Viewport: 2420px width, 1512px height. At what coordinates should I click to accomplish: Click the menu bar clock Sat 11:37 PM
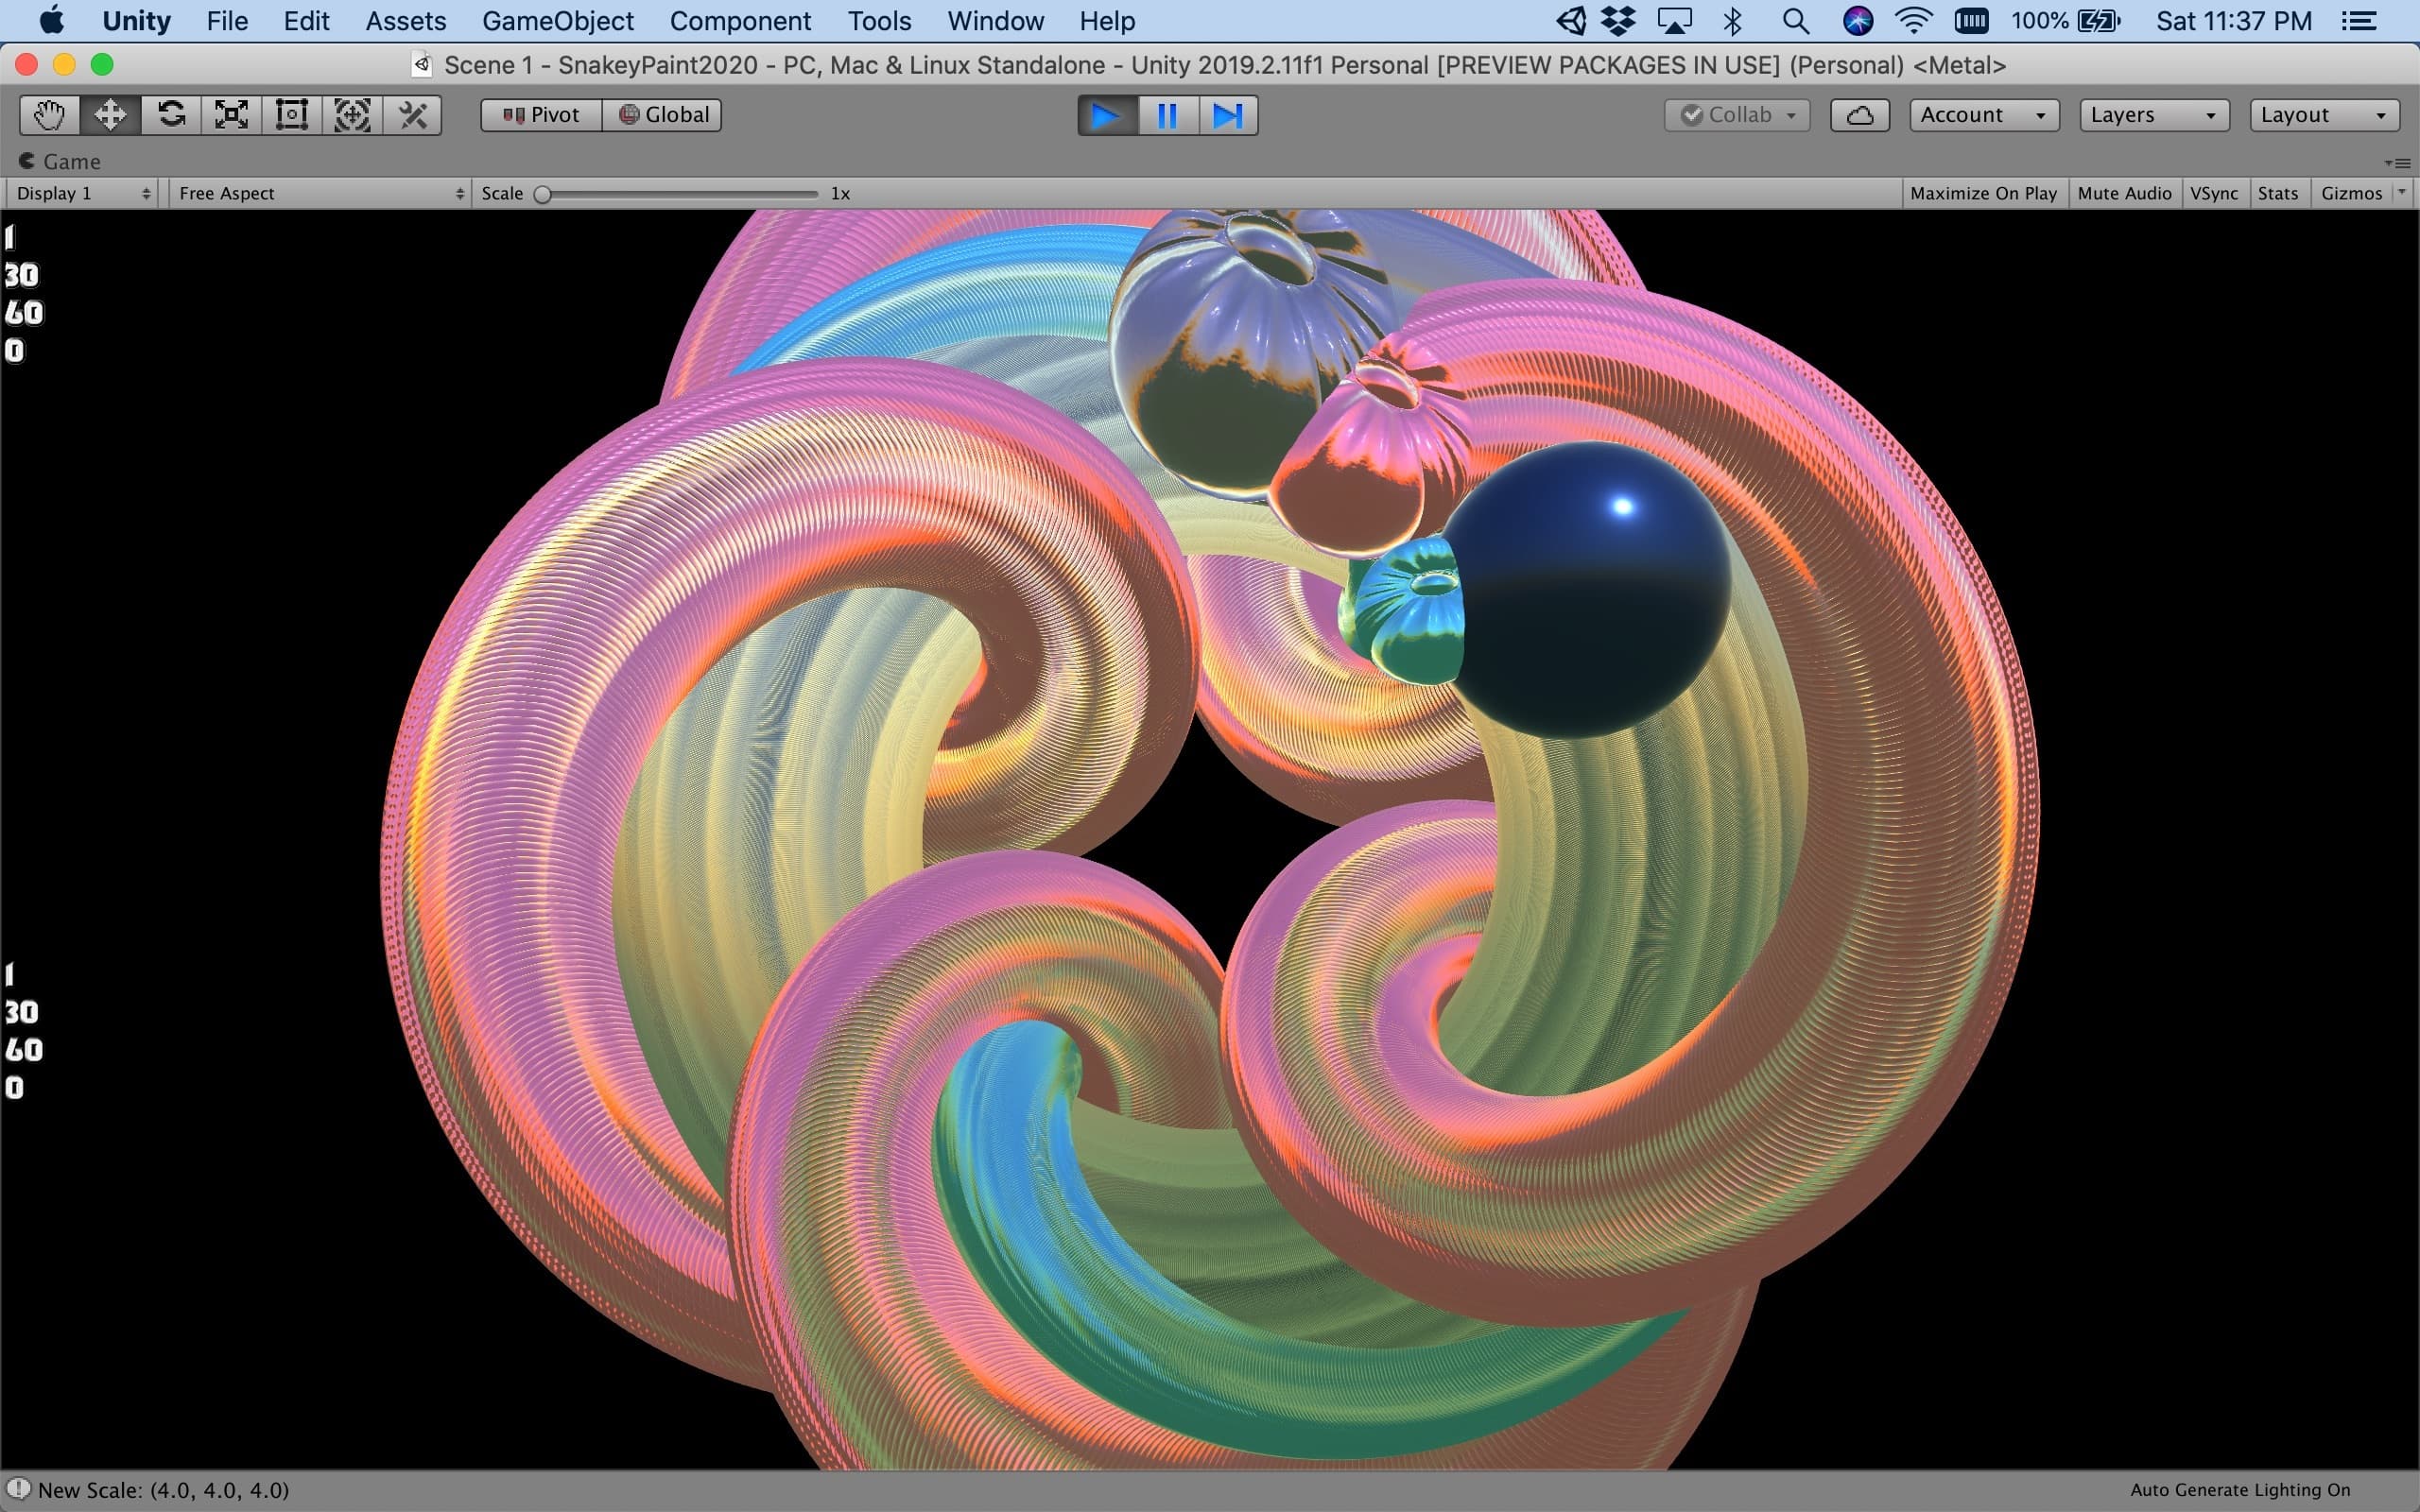coord(2234,21)
